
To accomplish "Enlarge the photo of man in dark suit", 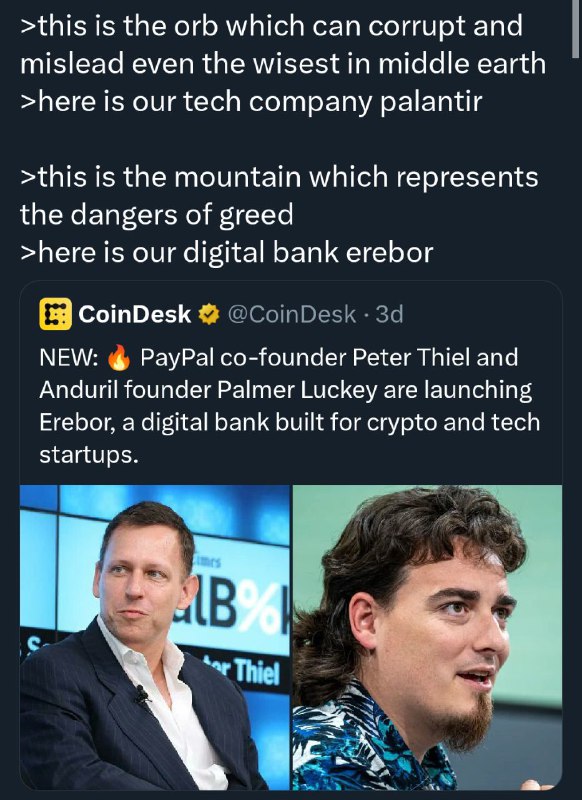I will point(155,637).
